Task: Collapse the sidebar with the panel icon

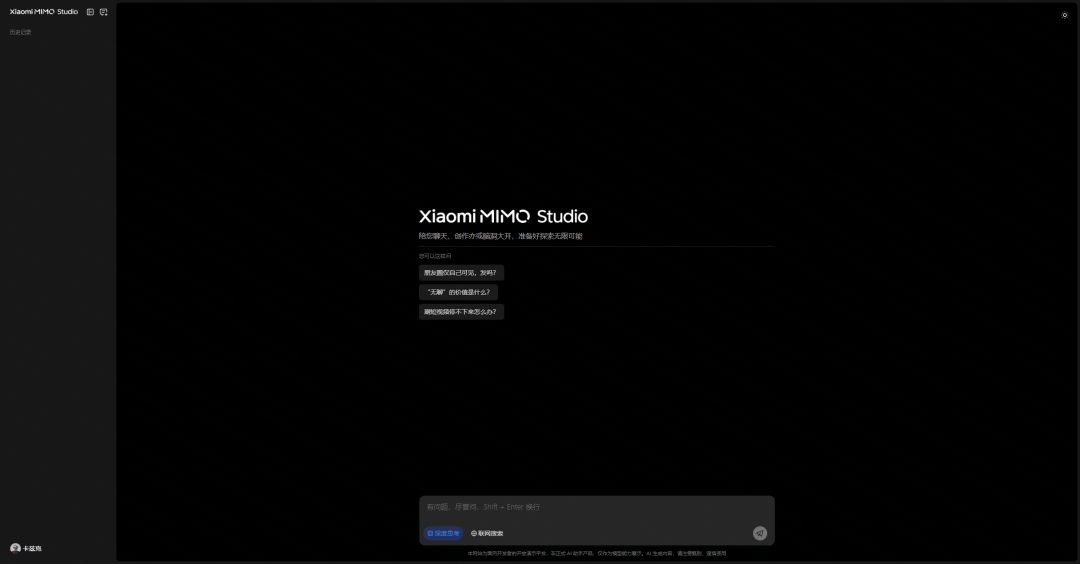Action: tap(90, 12)
